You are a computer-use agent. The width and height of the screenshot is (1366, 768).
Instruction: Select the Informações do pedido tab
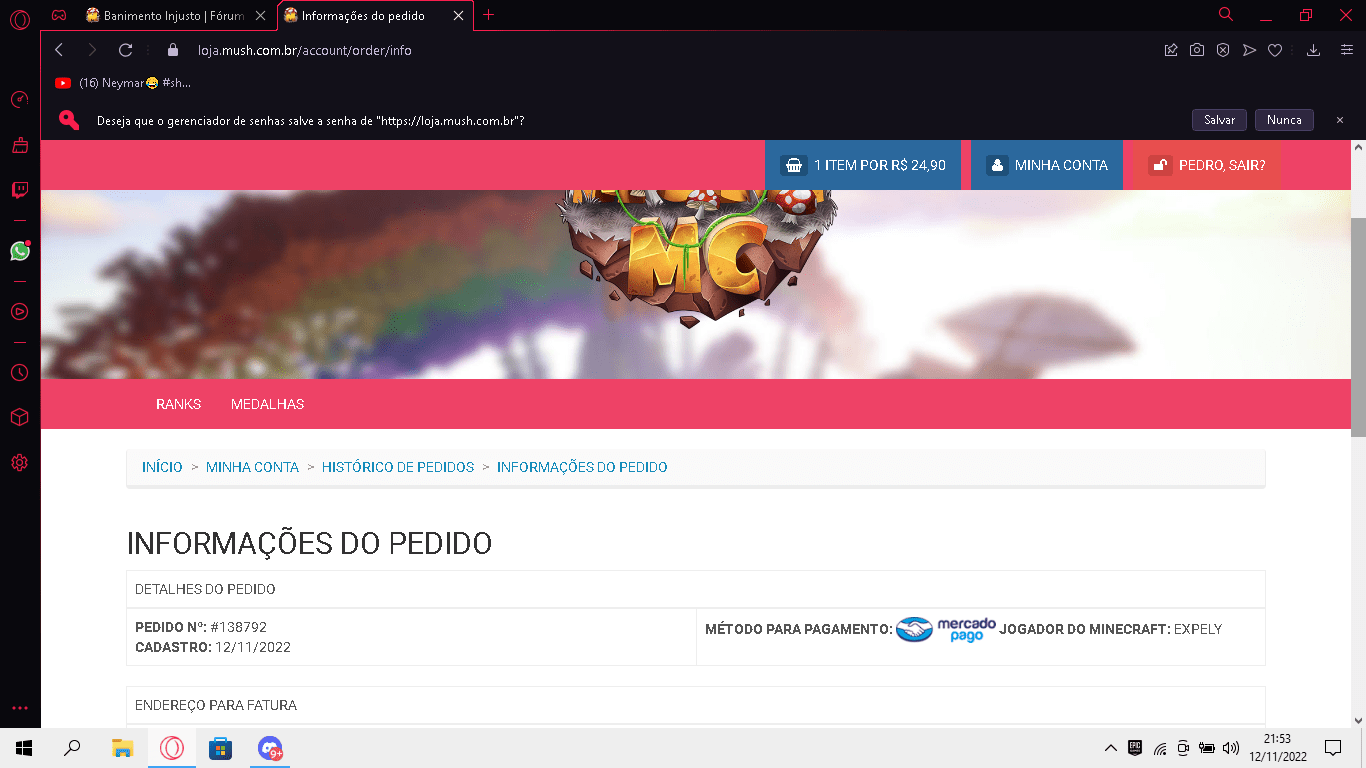coord(364,16)
